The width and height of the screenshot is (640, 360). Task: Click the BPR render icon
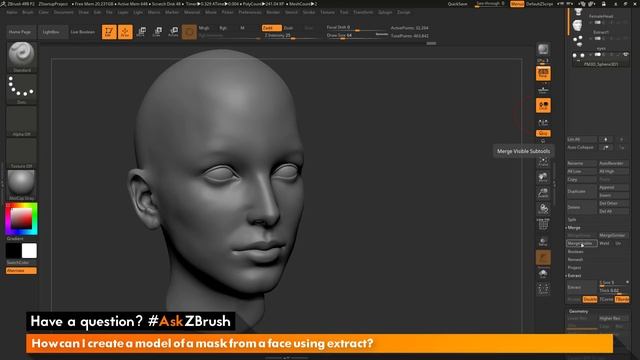tap(543, 50)
